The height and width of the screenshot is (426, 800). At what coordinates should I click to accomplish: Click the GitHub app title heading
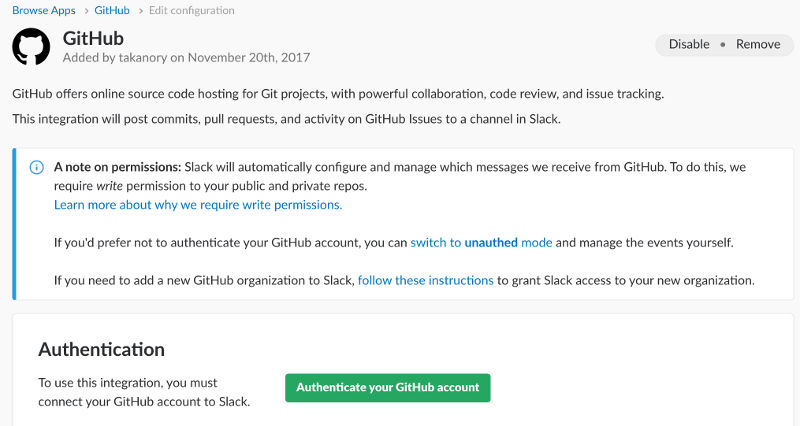(93, 38)
